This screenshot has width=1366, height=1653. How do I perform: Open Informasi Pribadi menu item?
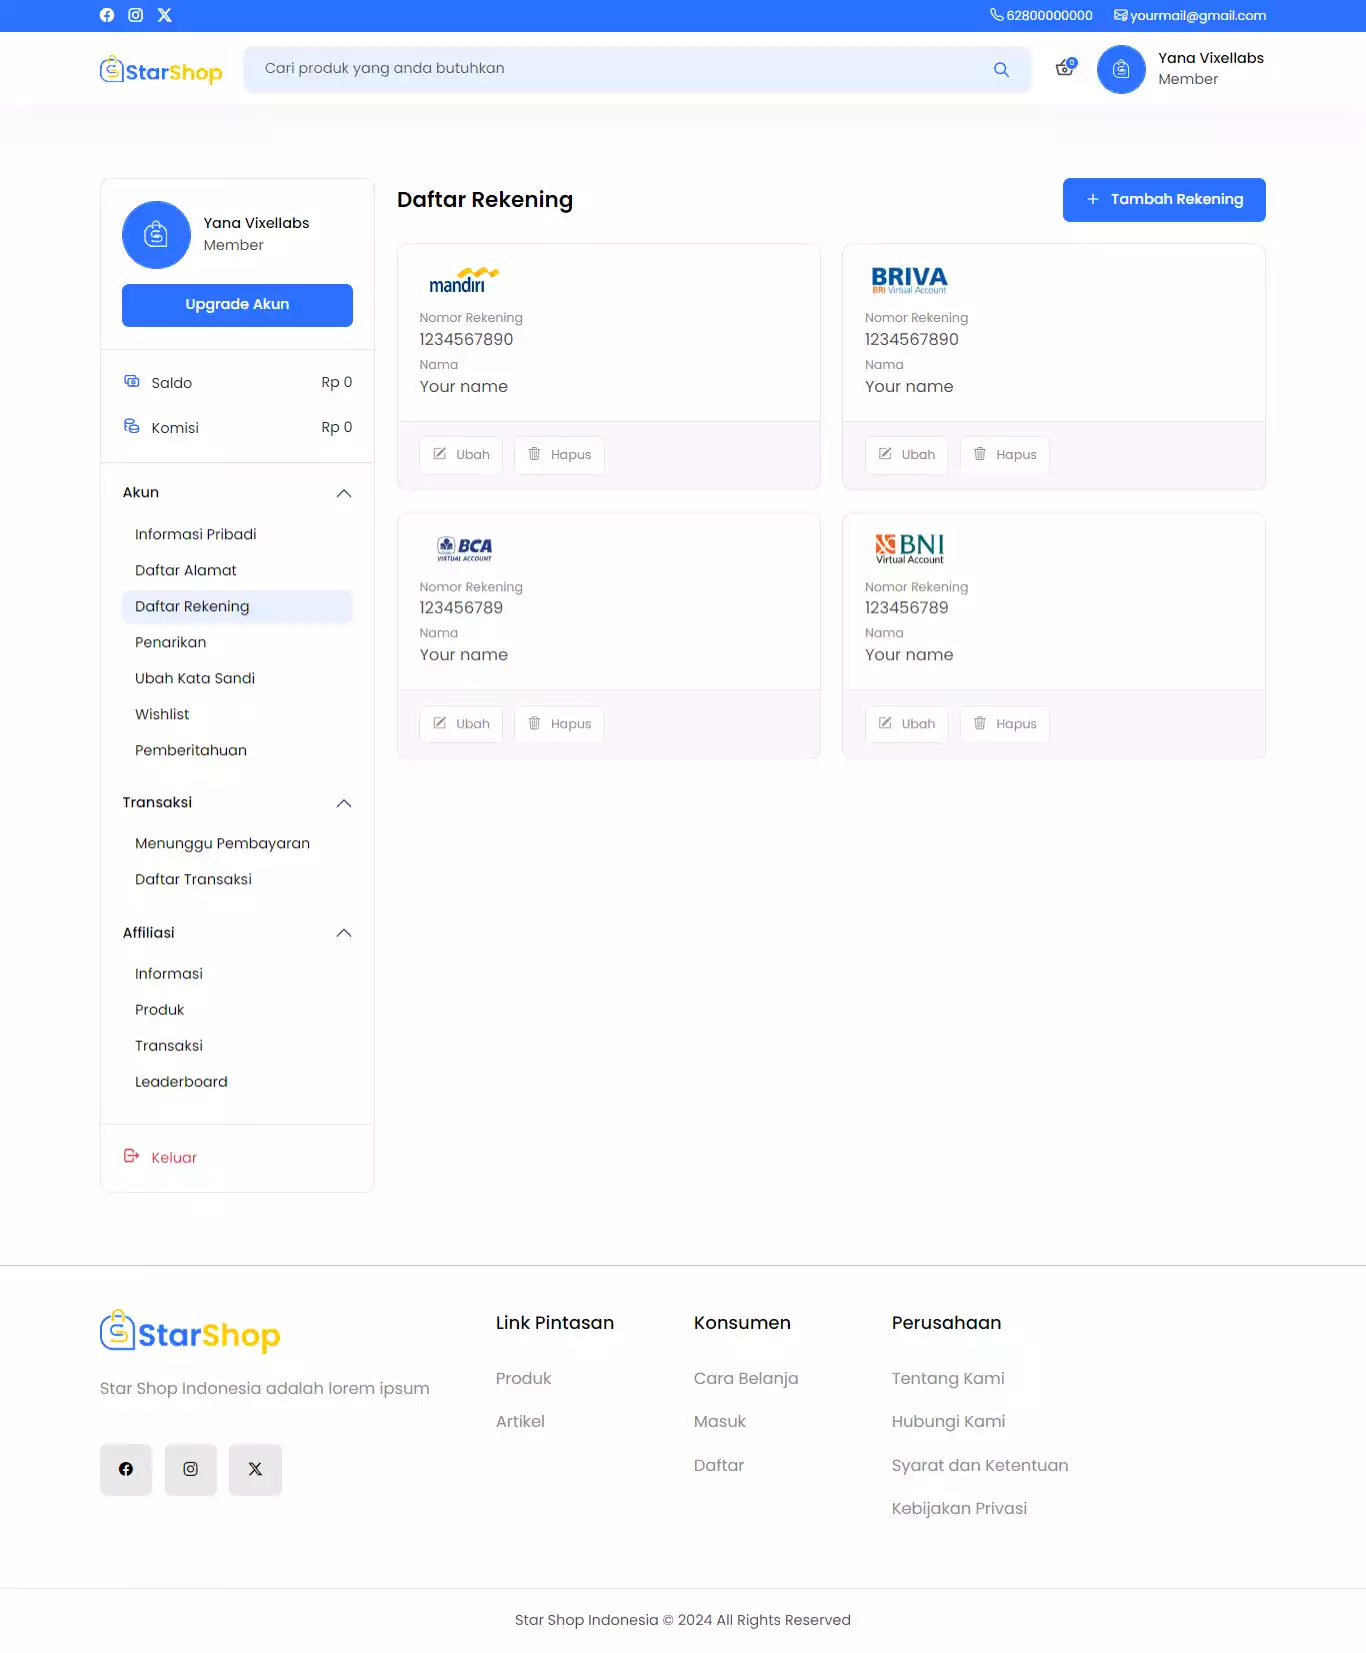click(196, 534)
